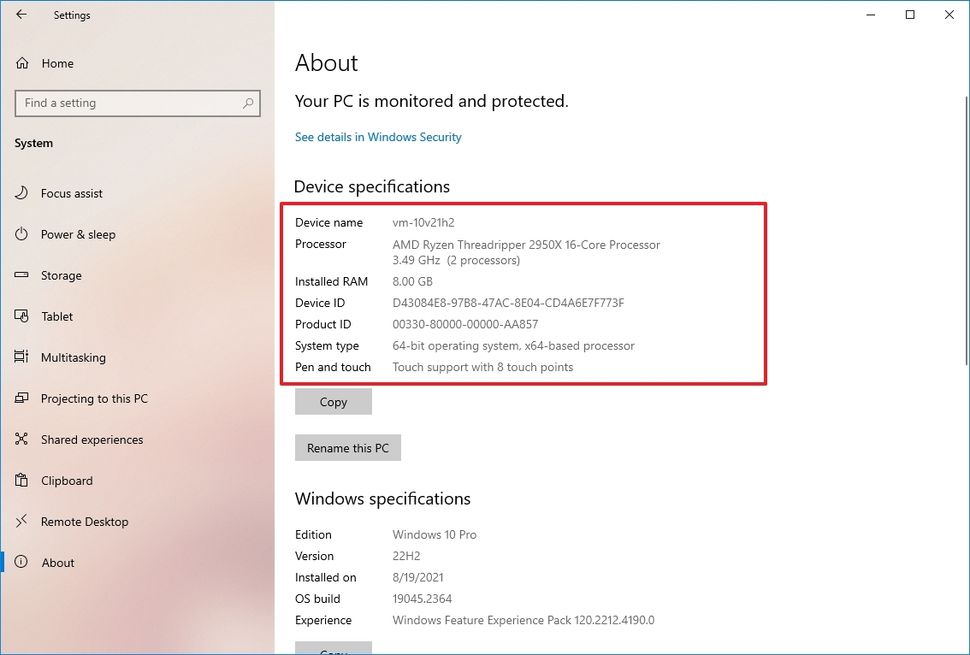Select the About page in sidebar

[58, 562]
